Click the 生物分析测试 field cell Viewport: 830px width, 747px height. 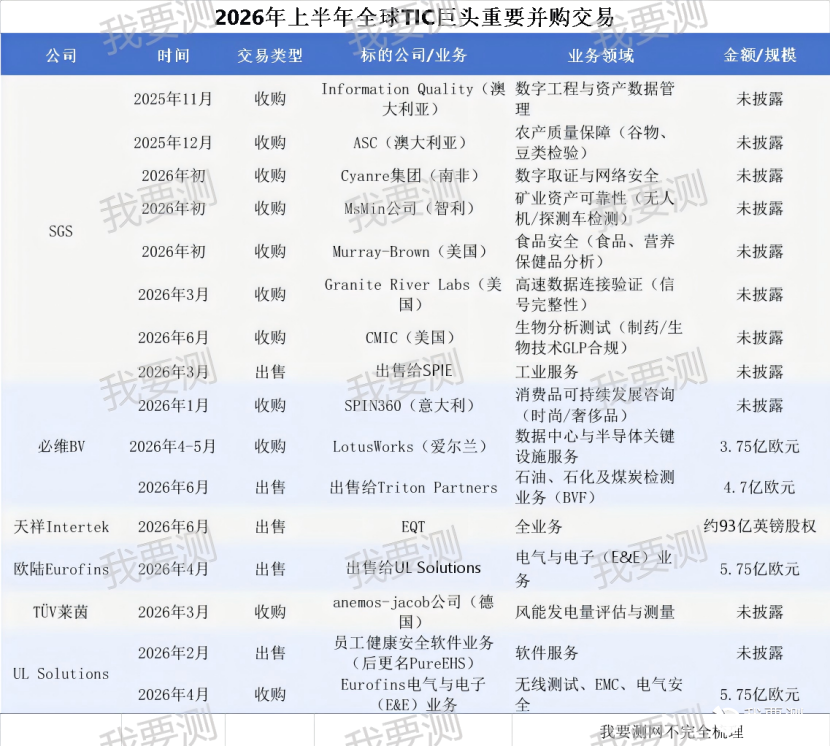(599, 337)
